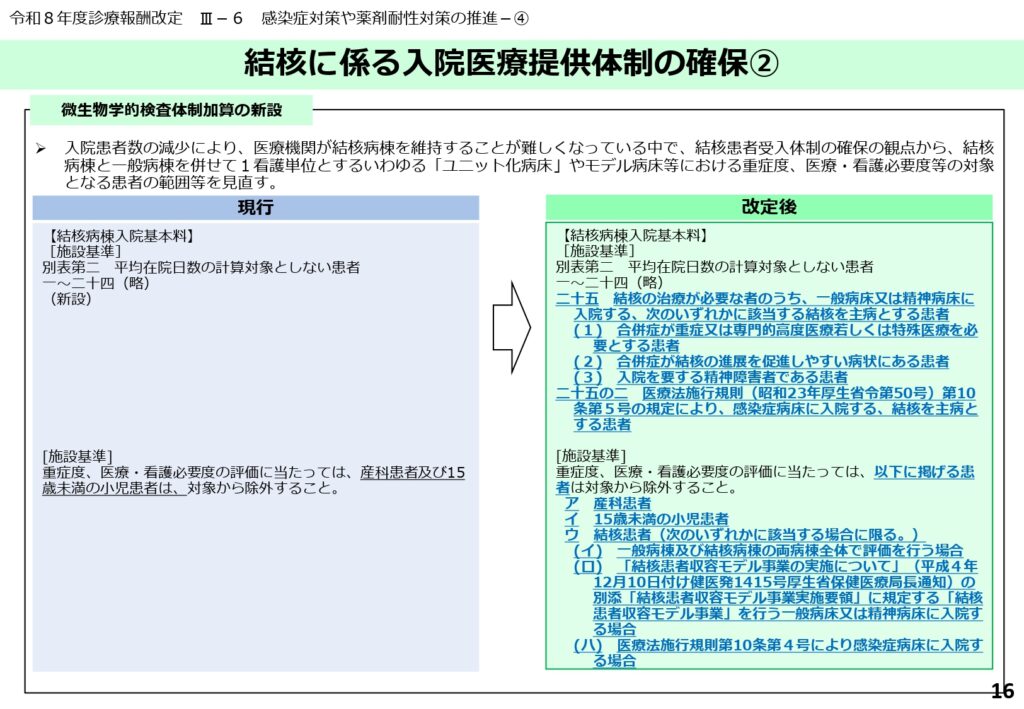Select the 改定後 column header
The height and width of the screenshot is (709, 1024).
point(768,206)
